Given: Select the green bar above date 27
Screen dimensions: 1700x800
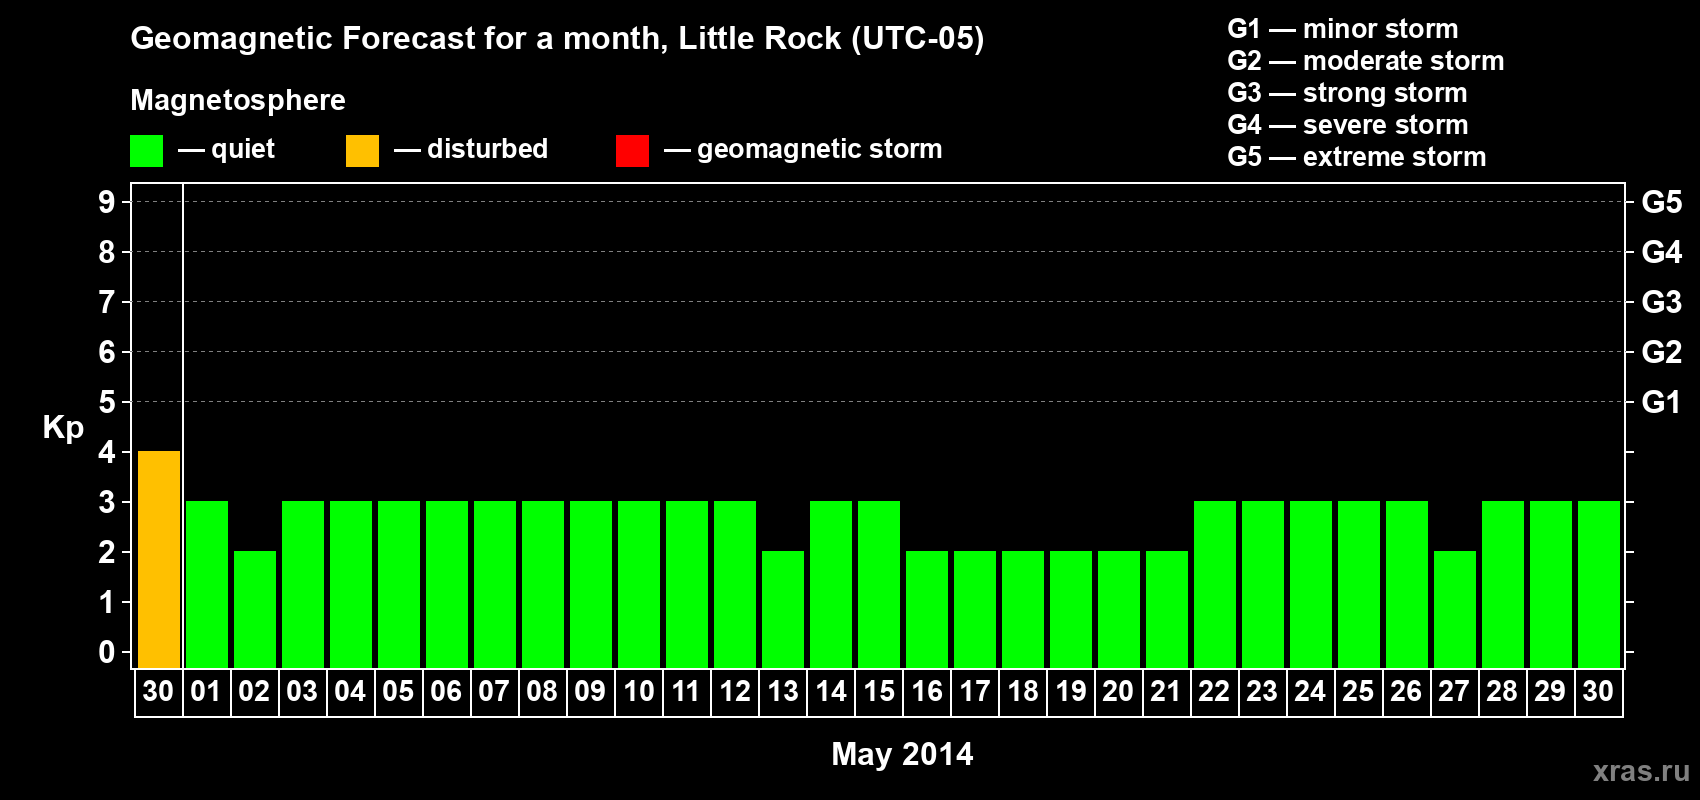Looking at the screenshot, I should (x=1455, y=609).
